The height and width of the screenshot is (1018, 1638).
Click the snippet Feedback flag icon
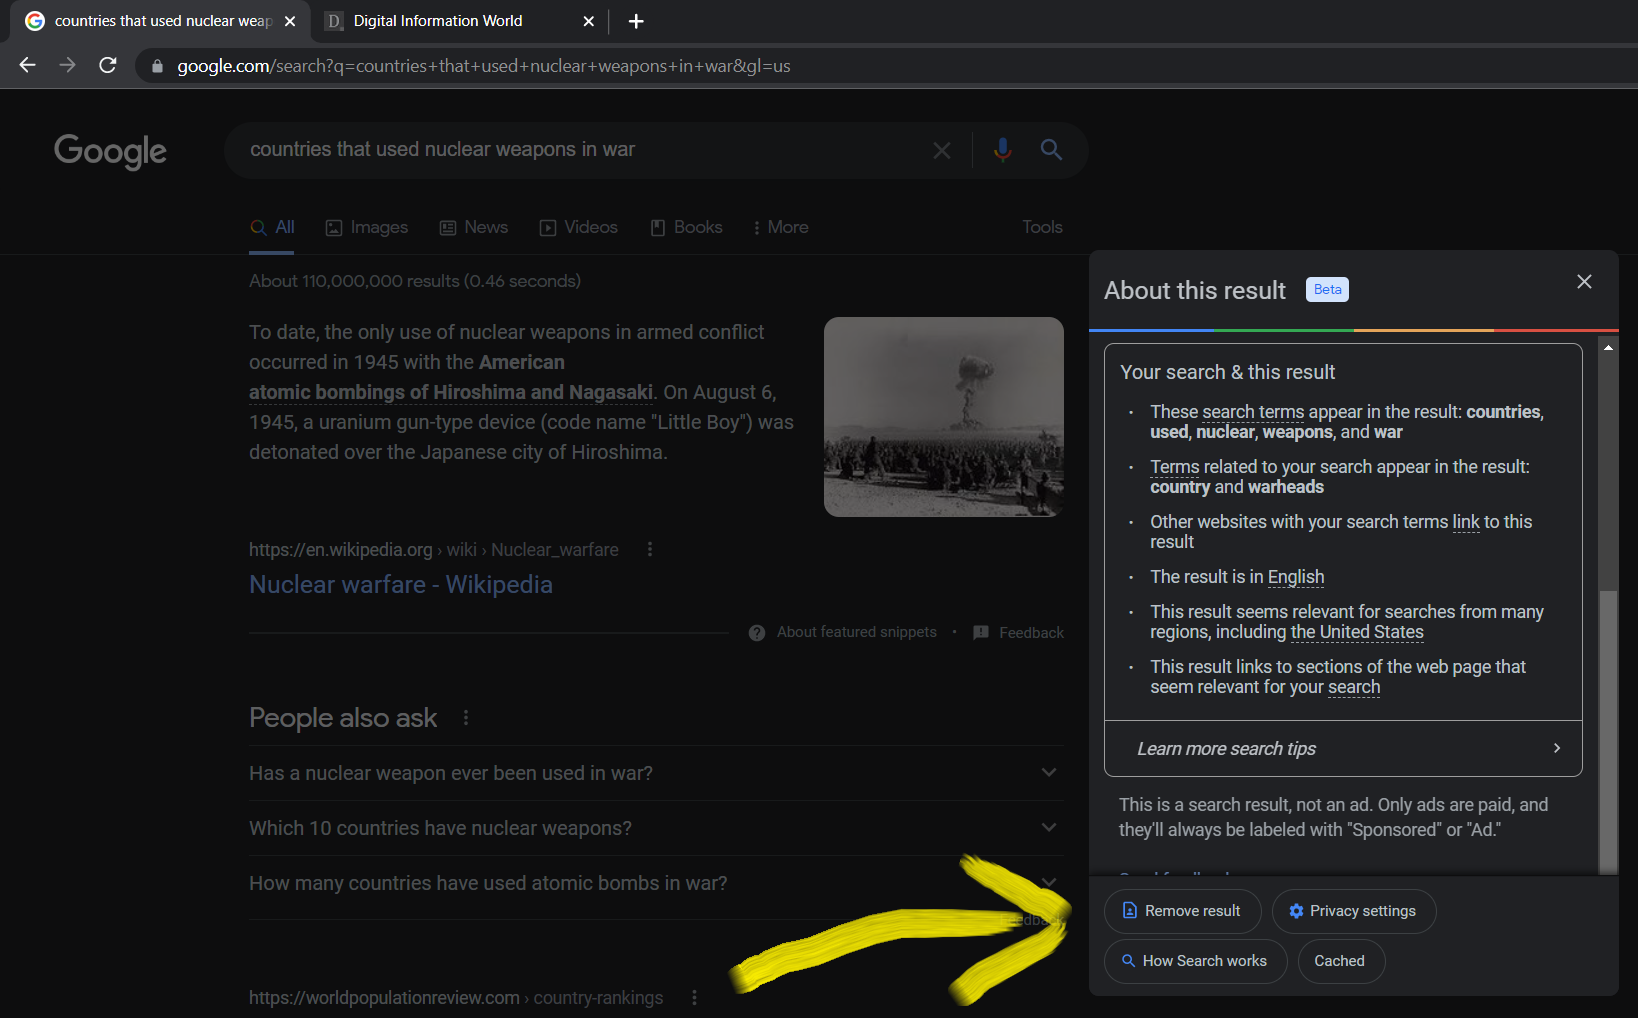pos(981,633)
